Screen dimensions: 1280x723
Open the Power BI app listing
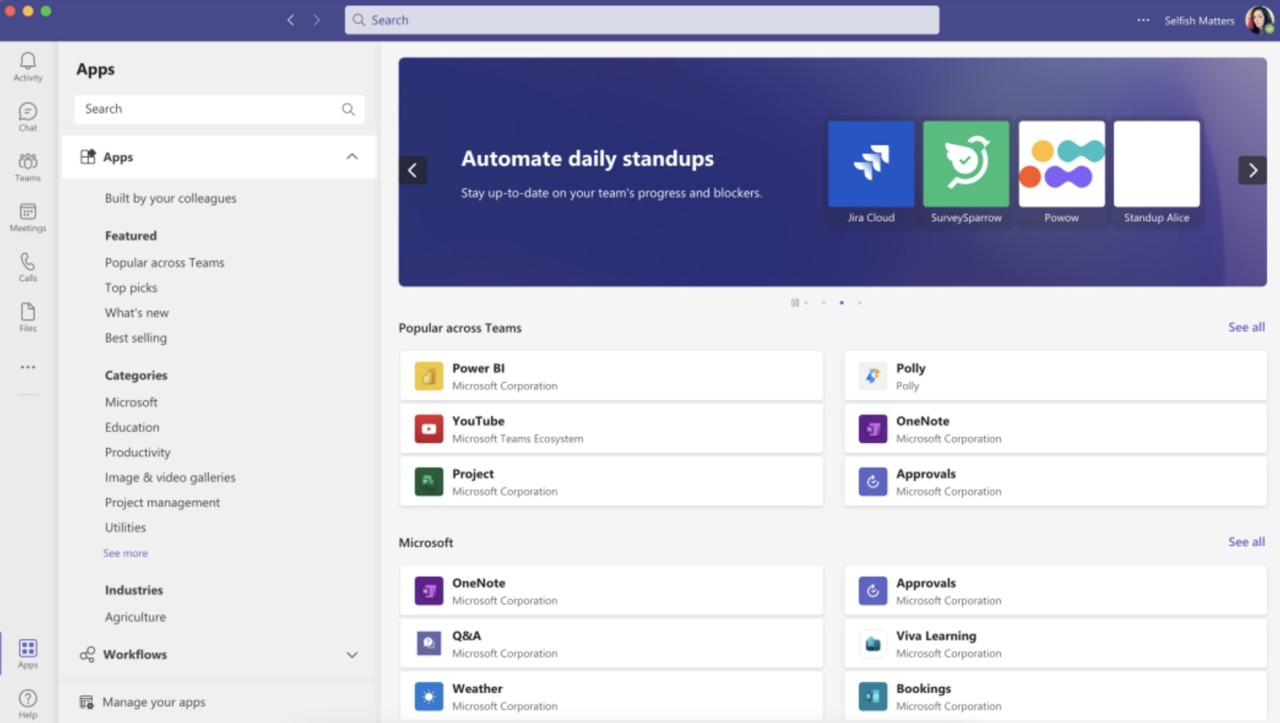pos(611,377)
